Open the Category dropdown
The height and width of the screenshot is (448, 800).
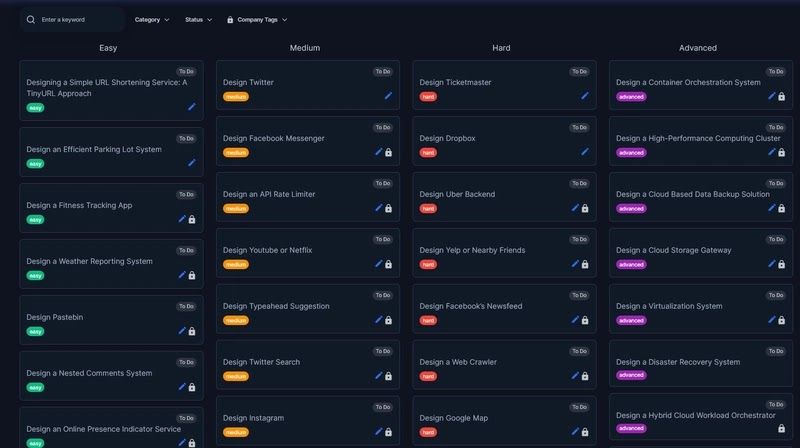[x=152, y=19]
